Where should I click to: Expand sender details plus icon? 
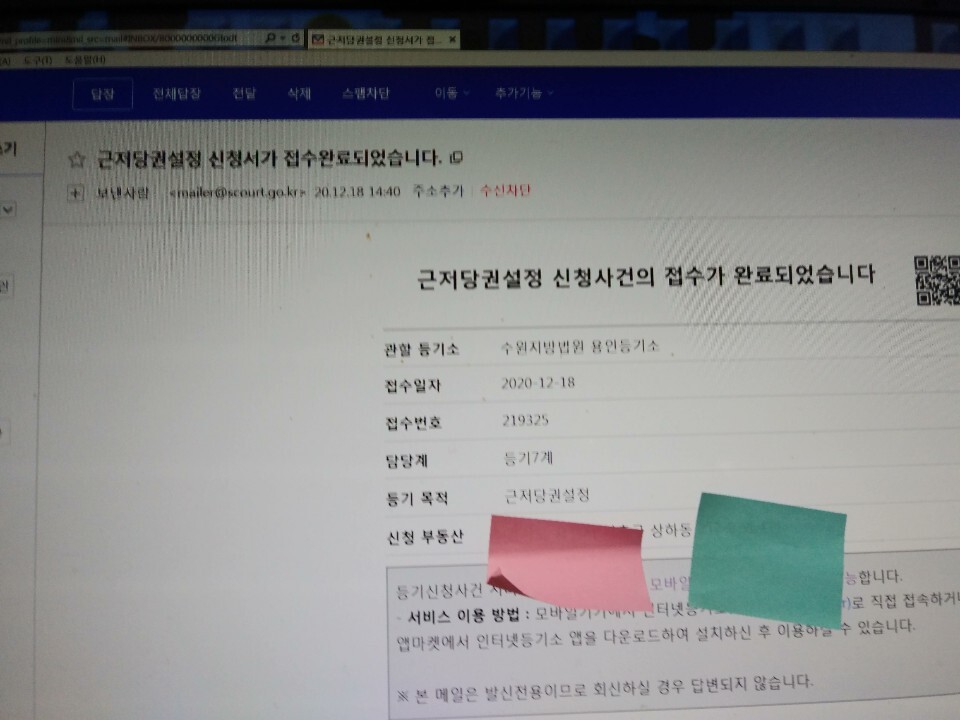[75, 193]
